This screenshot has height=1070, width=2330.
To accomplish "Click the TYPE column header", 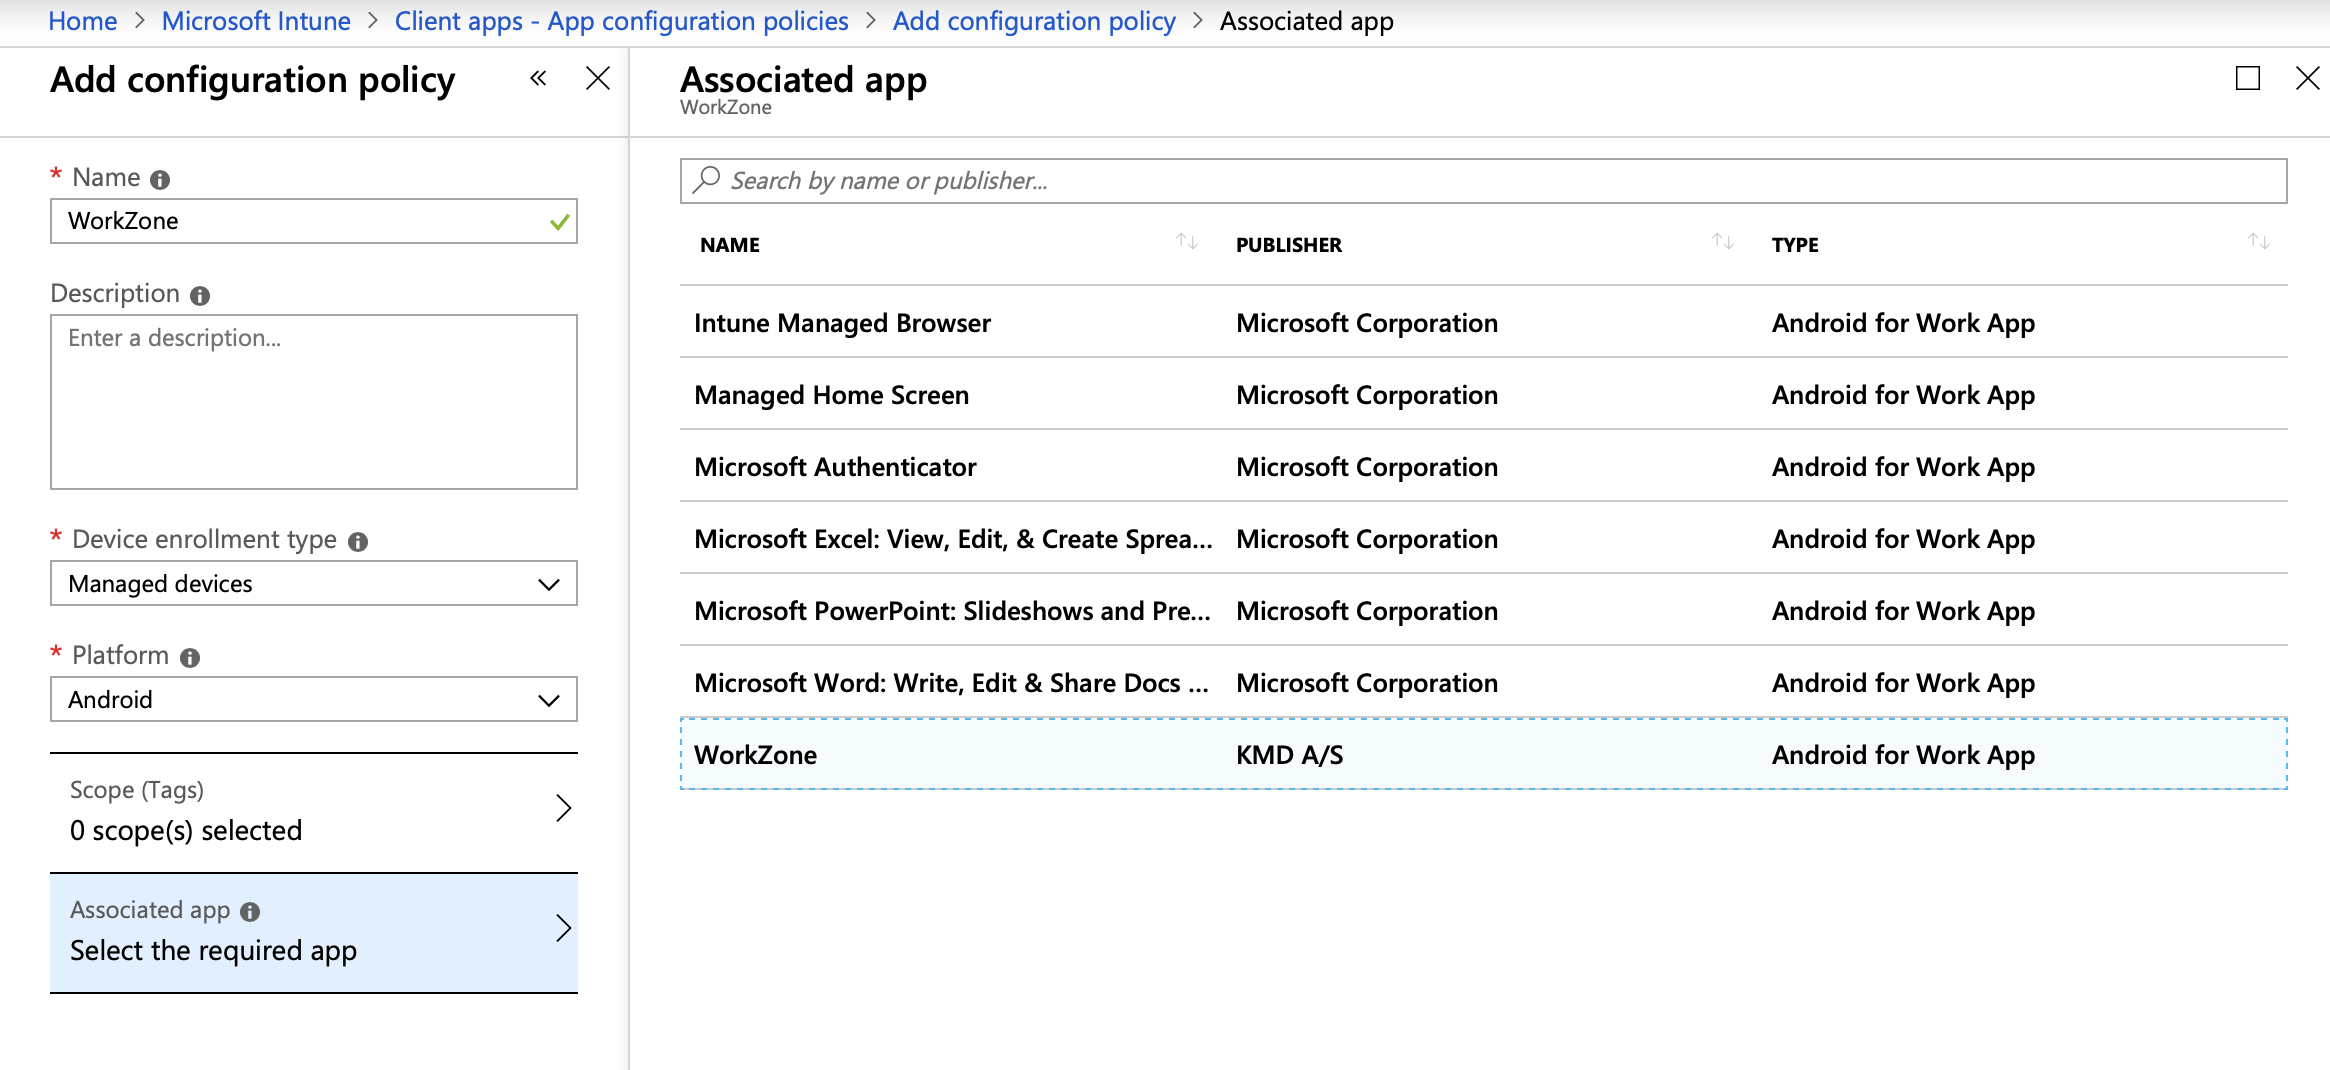I will pos(1795,245).
